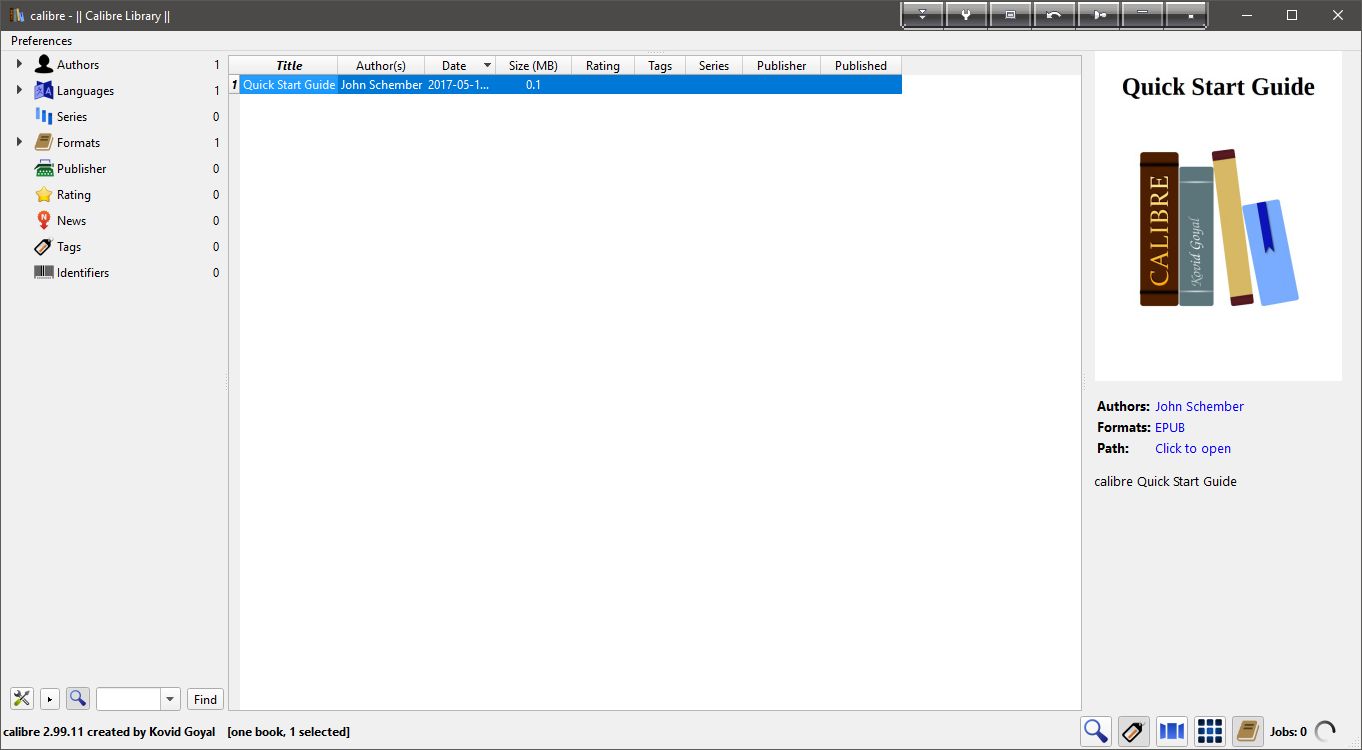Sort by the Publisher column header
Viewport: 1362px width, 750px height.
pos(782,66)
